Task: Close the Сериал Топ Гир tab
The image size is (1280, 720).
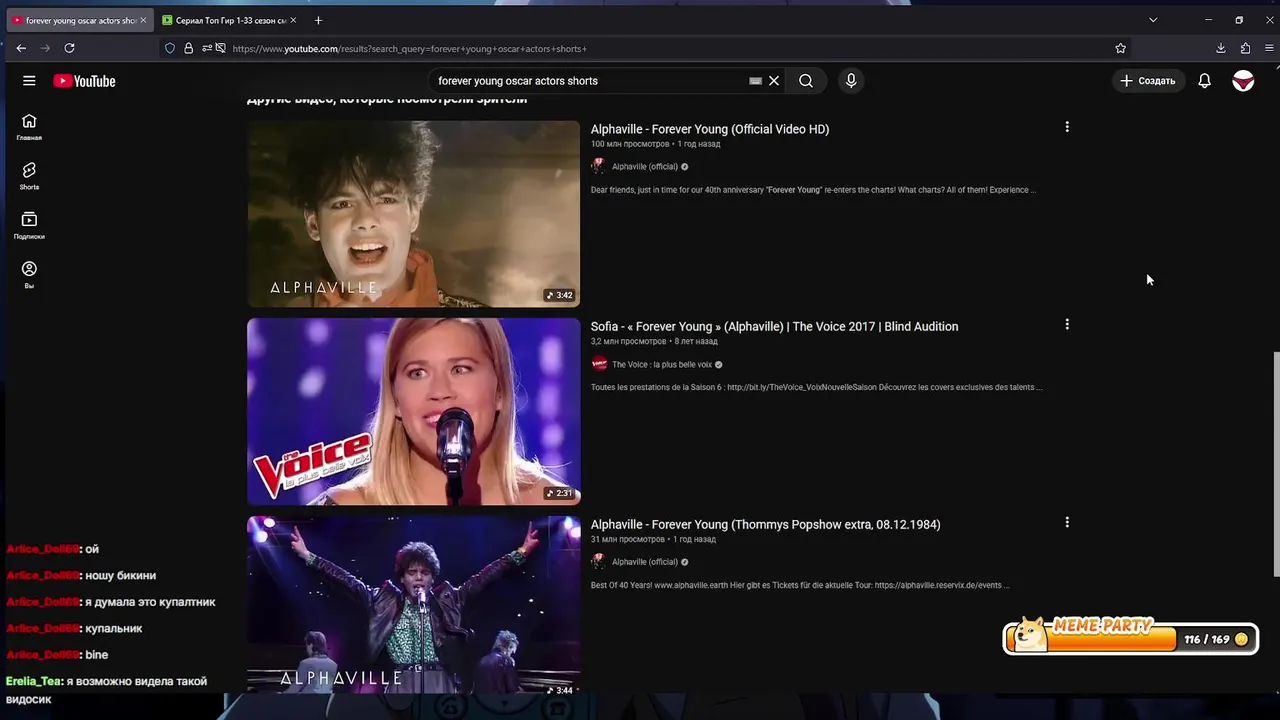Action: coord(294,20)
